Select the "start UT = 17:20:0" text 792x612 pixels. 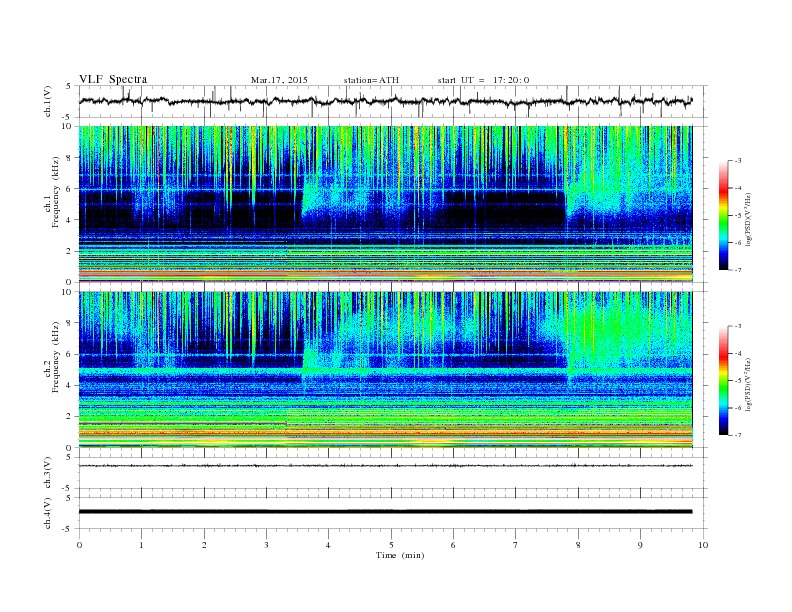coord(483,80)
